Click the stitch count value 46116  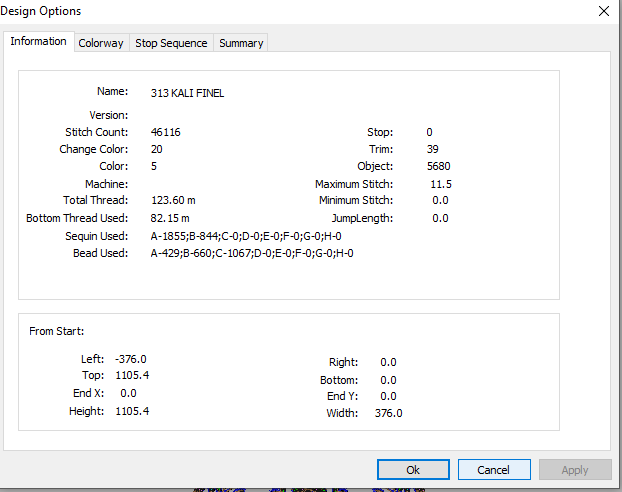point(165,132)
